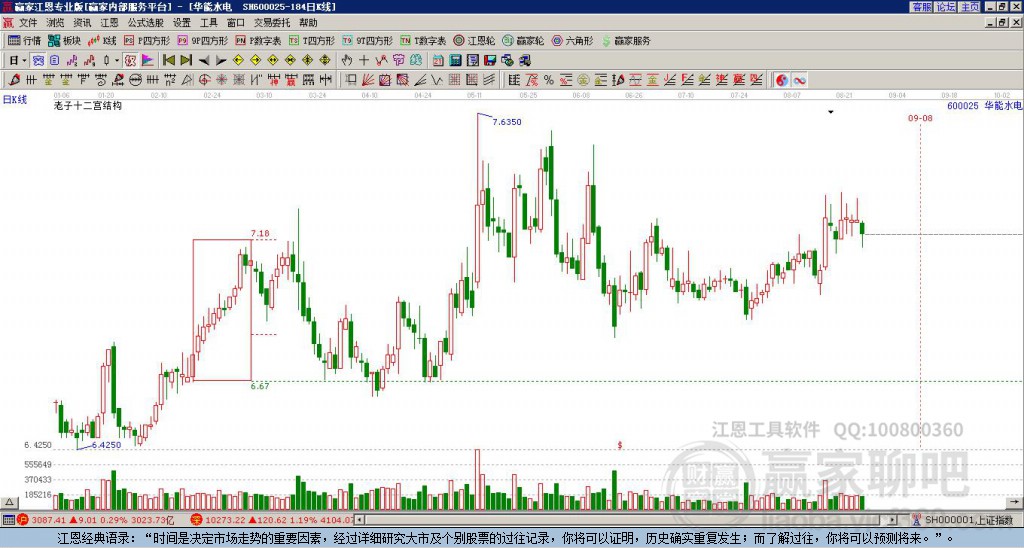
Task: Toggle the 权 adjusted price button
Action: 130,60
